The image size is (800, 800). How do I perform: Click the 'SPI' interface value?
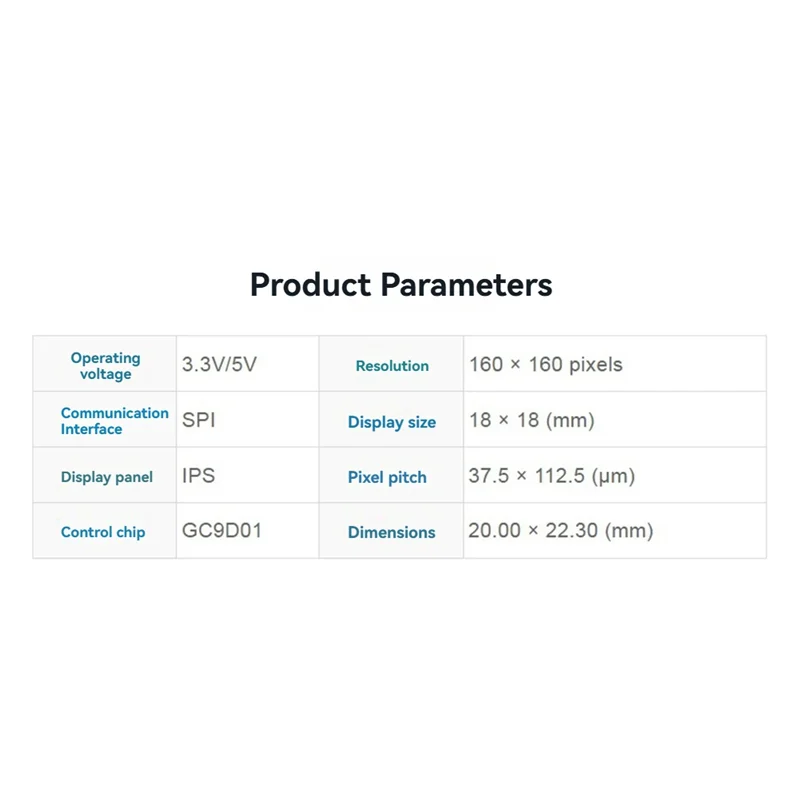click(198, 420)
